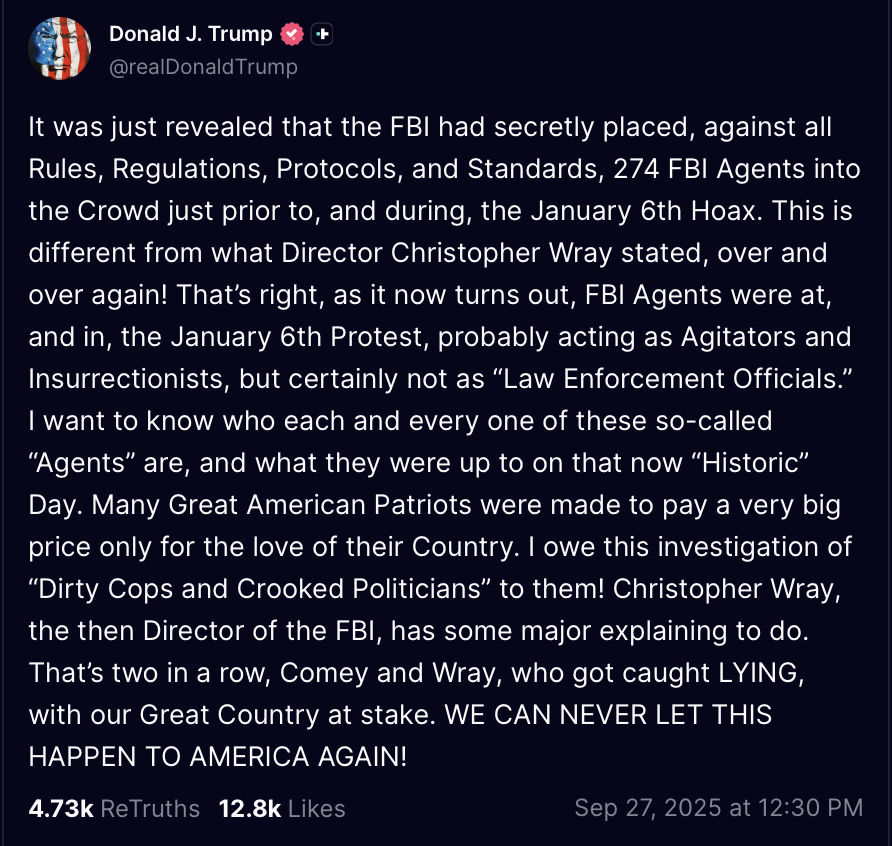Click "WE CAN NEVER LET THIS" text
Screen dimensions: 892x846
click(608, 715)
